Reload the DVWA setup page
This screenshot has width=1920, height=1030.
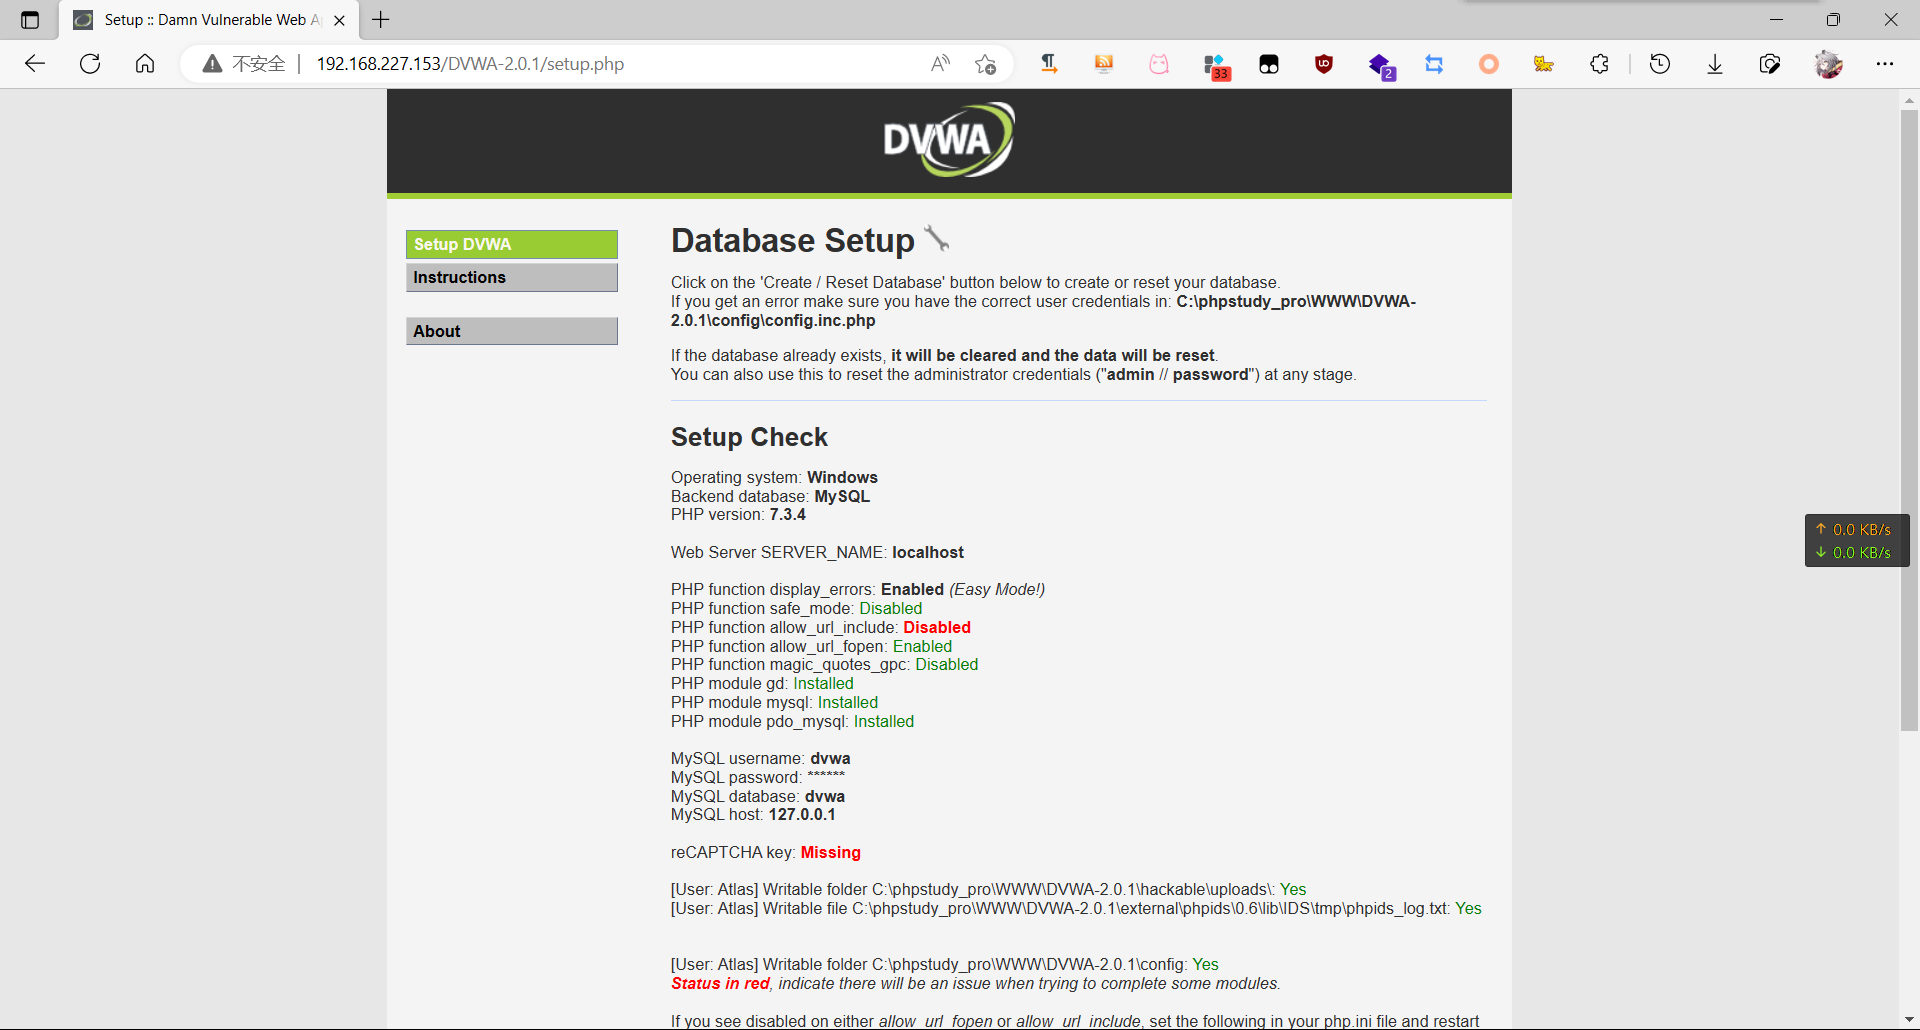tap(90, 64)
